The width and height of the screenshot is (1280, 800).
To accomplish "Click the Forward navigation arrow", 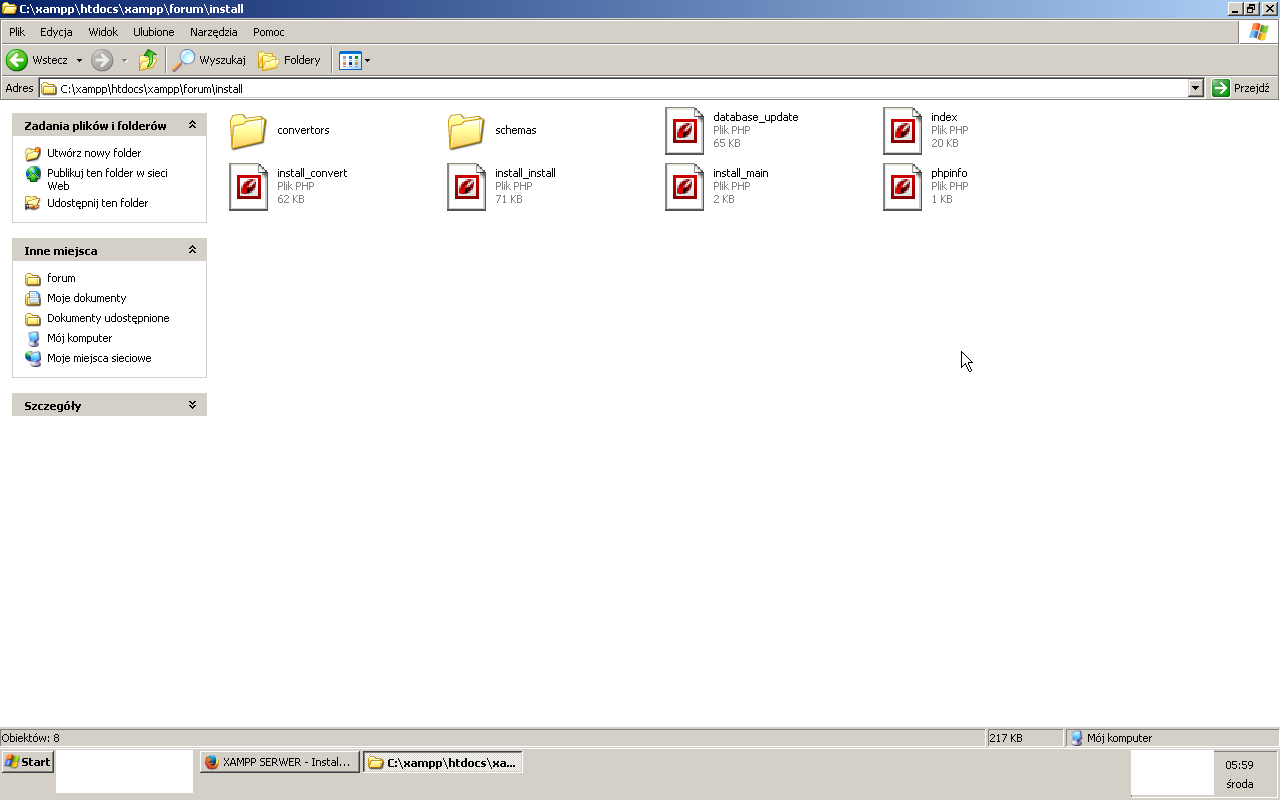I will [102, 60].
